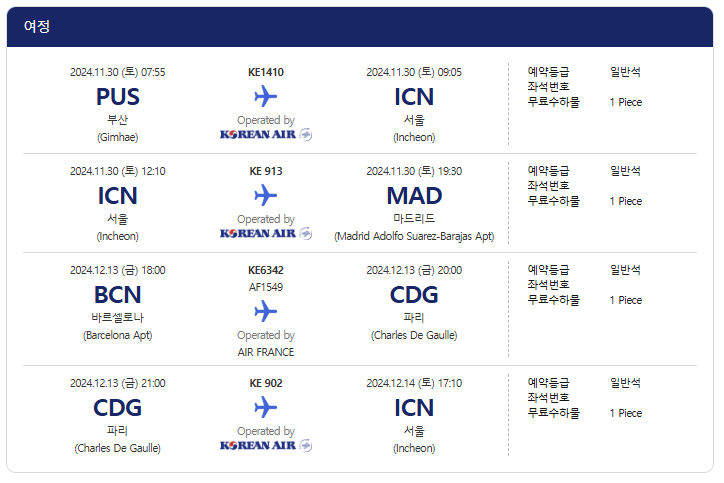Click flight number KE 902
This screenshot has height=483, width=724.
pos(265,383)
